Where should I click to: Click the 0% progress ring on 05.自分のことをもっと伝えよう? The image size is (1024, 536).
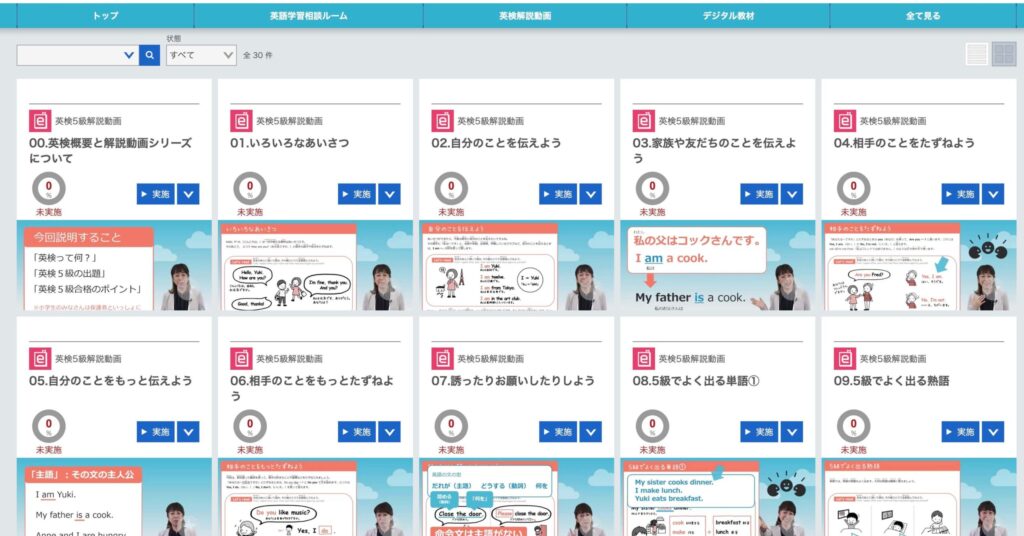coord(49,426)
